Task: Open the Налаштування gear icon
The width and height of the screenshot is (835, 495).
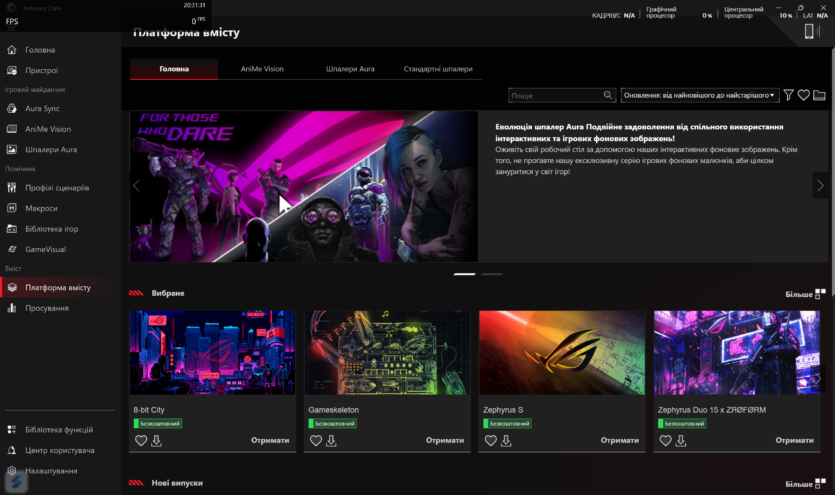Action: click(12, 471)
